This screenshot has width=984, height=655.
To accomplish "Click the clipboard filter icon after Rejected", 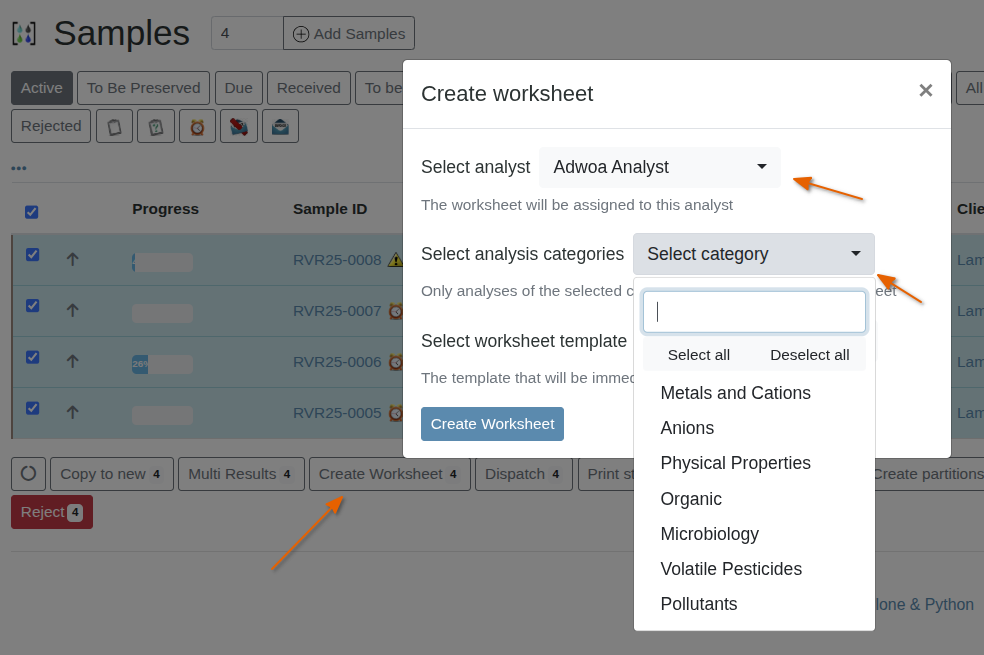I will [113, 125].
